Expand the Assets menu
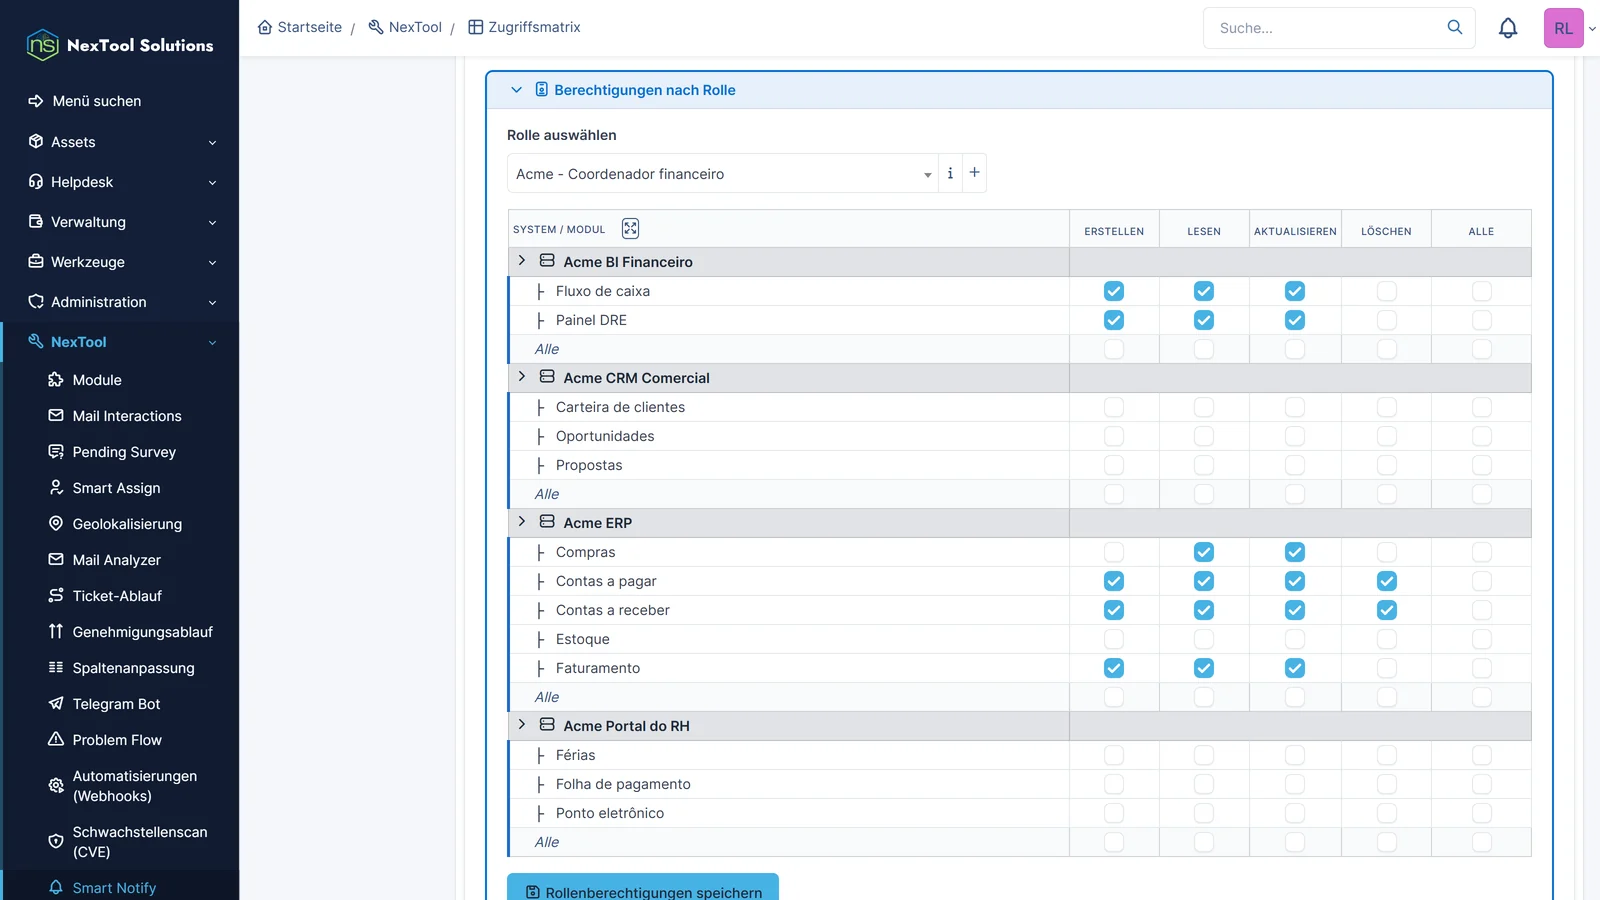1600x900 pixels. tap(120, 142)
